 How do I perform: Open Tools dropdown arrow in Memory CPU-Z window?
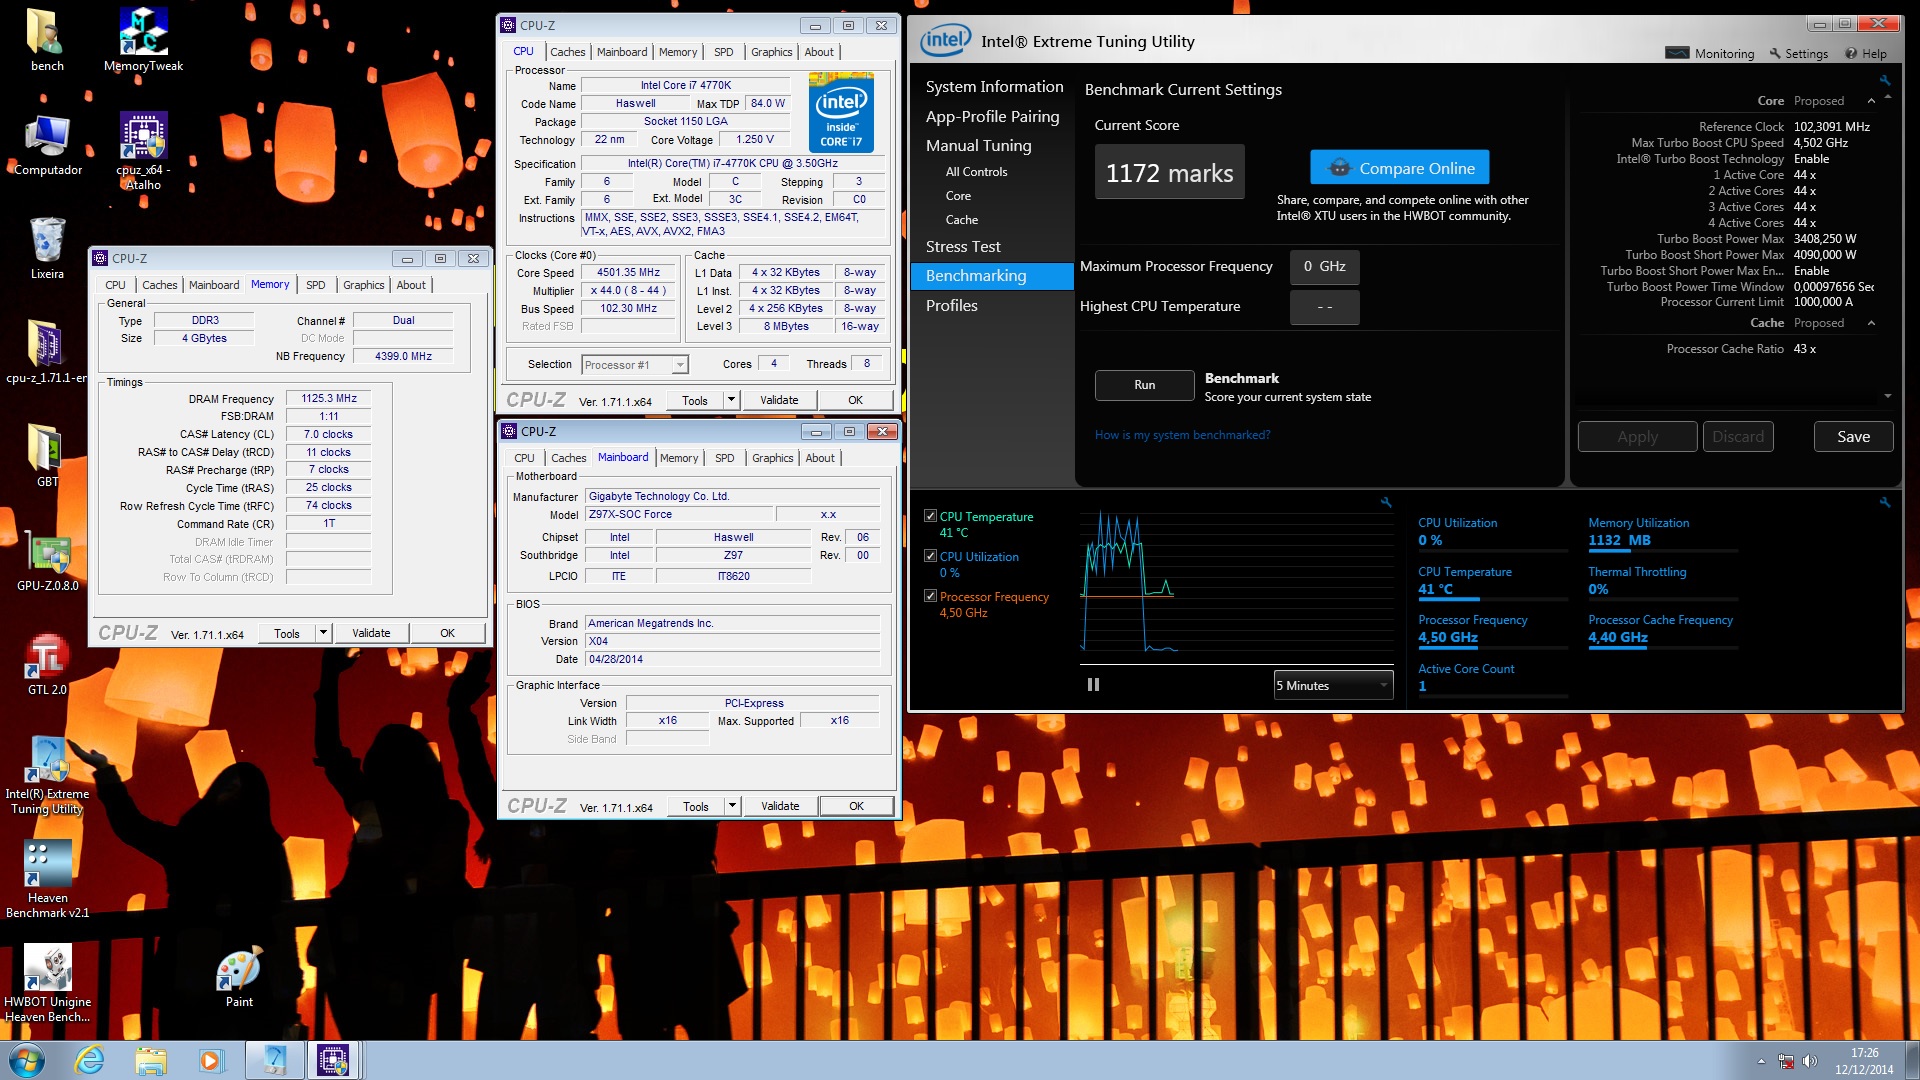point(323,633)
